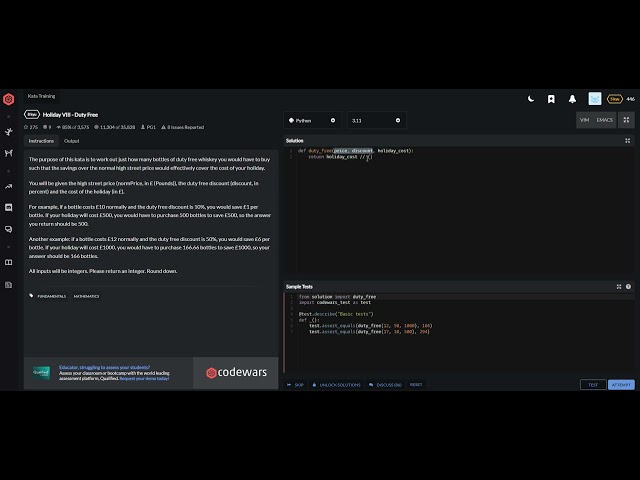Click the 446 honor score
The image size is (640, 480).
coord(630,99)
